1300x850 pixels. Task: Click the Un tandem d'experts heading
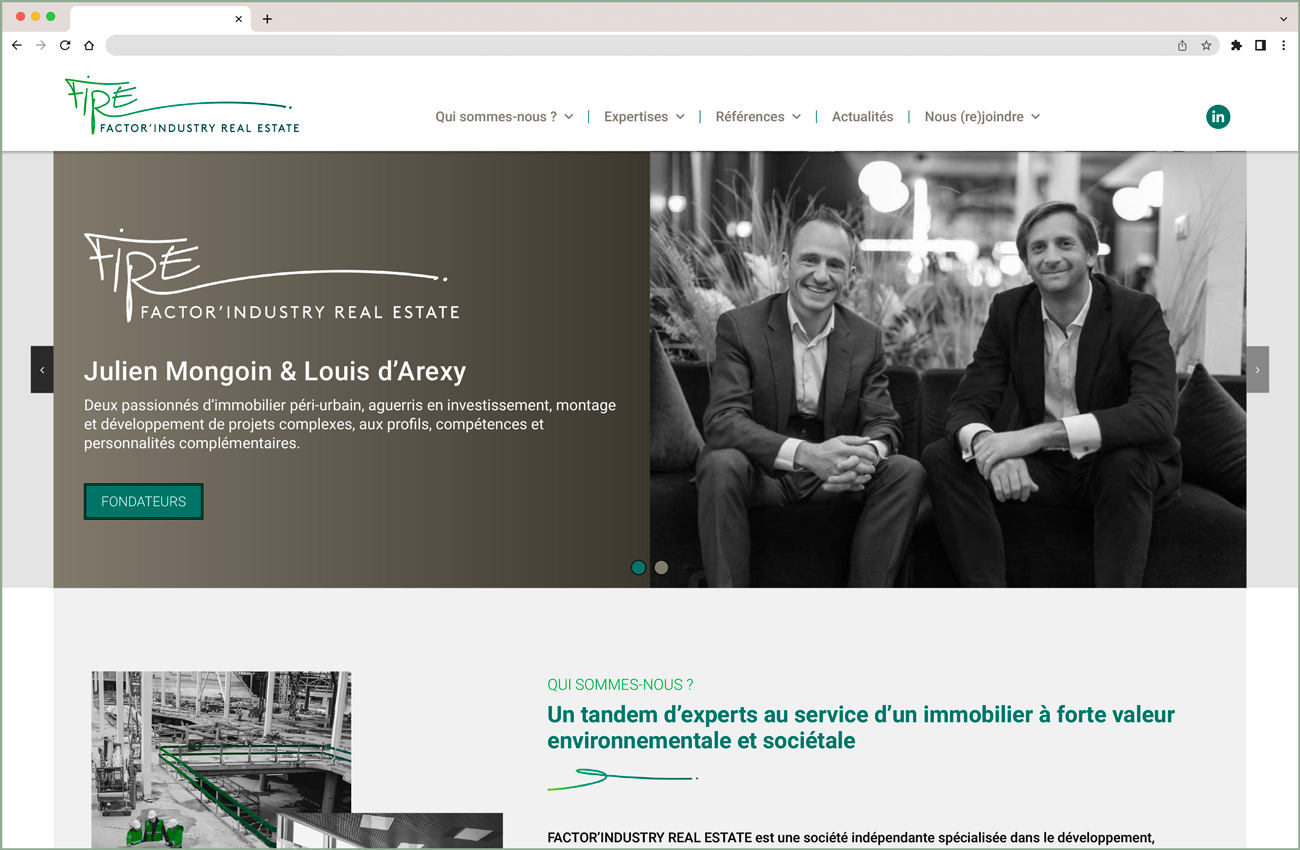[x=861, y=727]
